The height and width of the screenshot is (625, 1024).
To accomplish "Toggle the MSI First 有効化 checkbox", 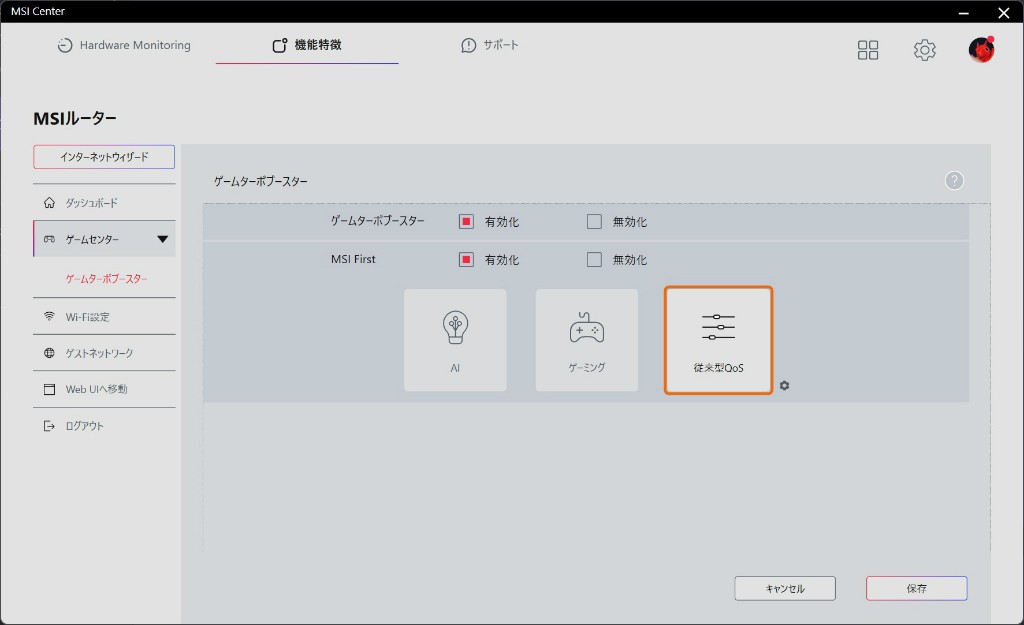I will point(466,260).
